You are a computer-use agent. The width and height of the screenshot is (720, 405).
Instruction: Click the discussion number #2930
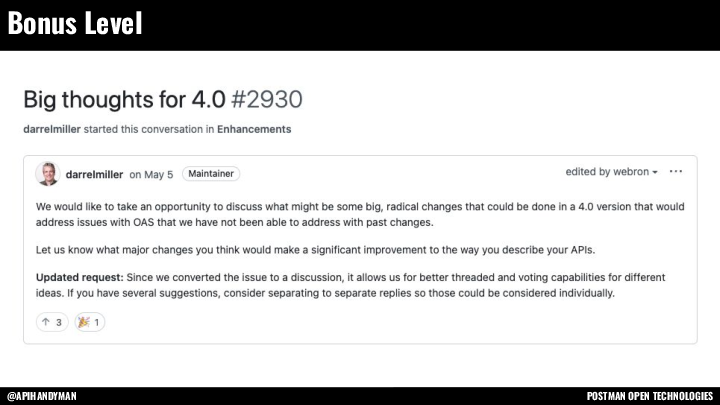pyautogui.click(x=266, y=100)
